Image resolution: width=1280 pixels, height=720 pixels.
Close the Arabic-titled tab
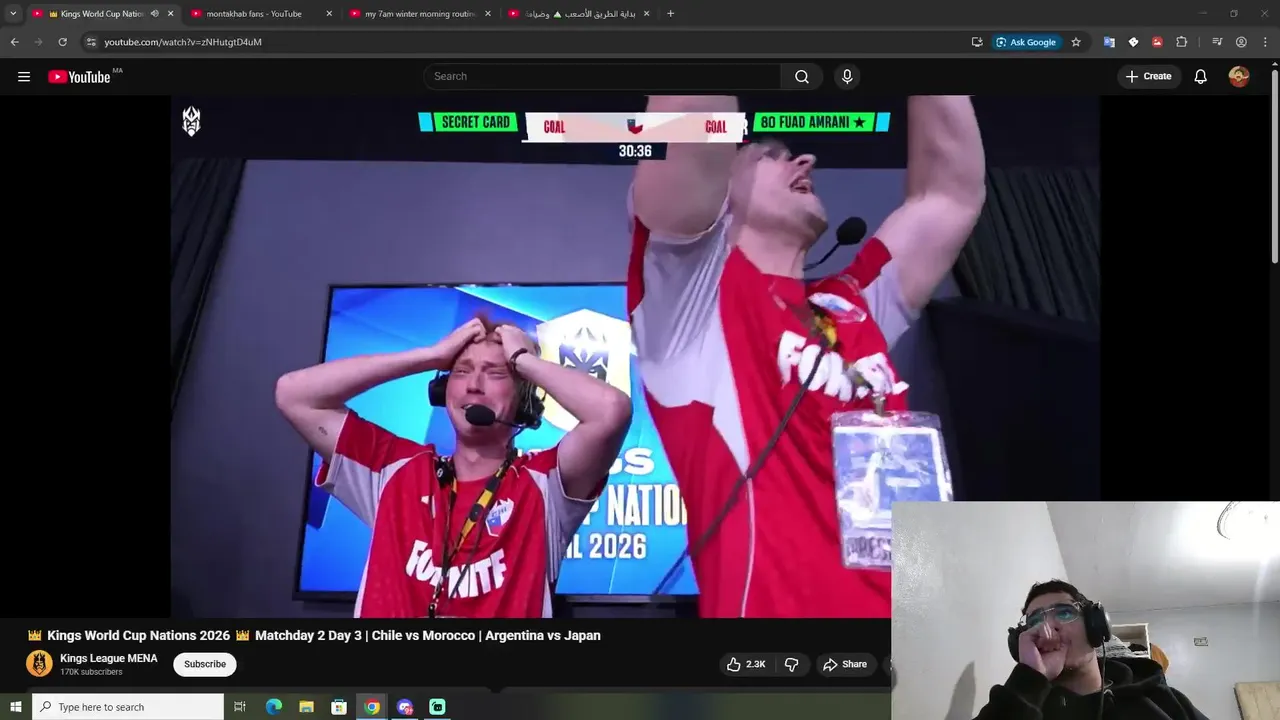coord(646,14)
